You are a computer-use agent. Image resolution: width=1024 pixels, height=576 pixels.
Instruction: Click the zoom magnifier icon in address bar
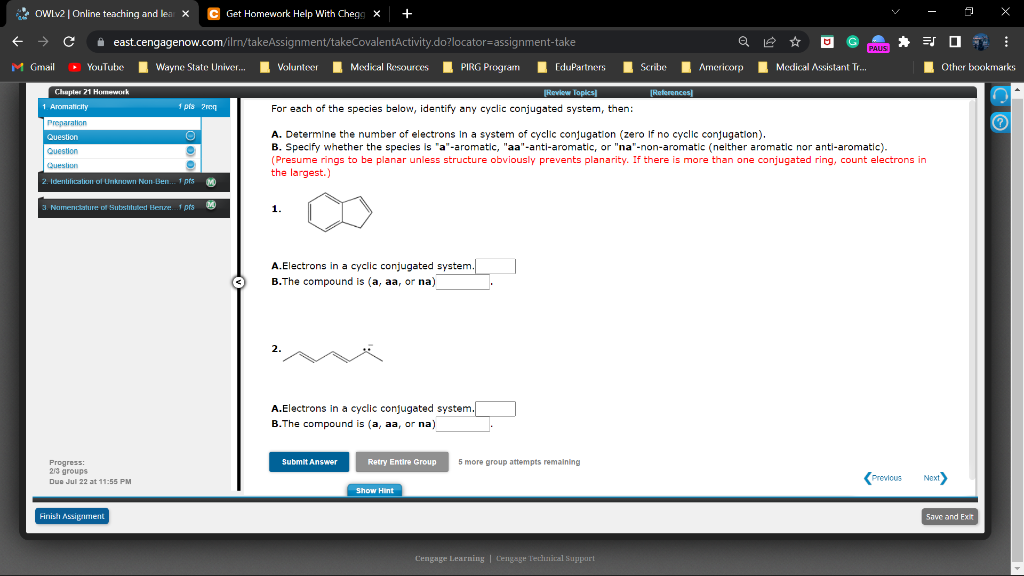click(x=744, y=42)
